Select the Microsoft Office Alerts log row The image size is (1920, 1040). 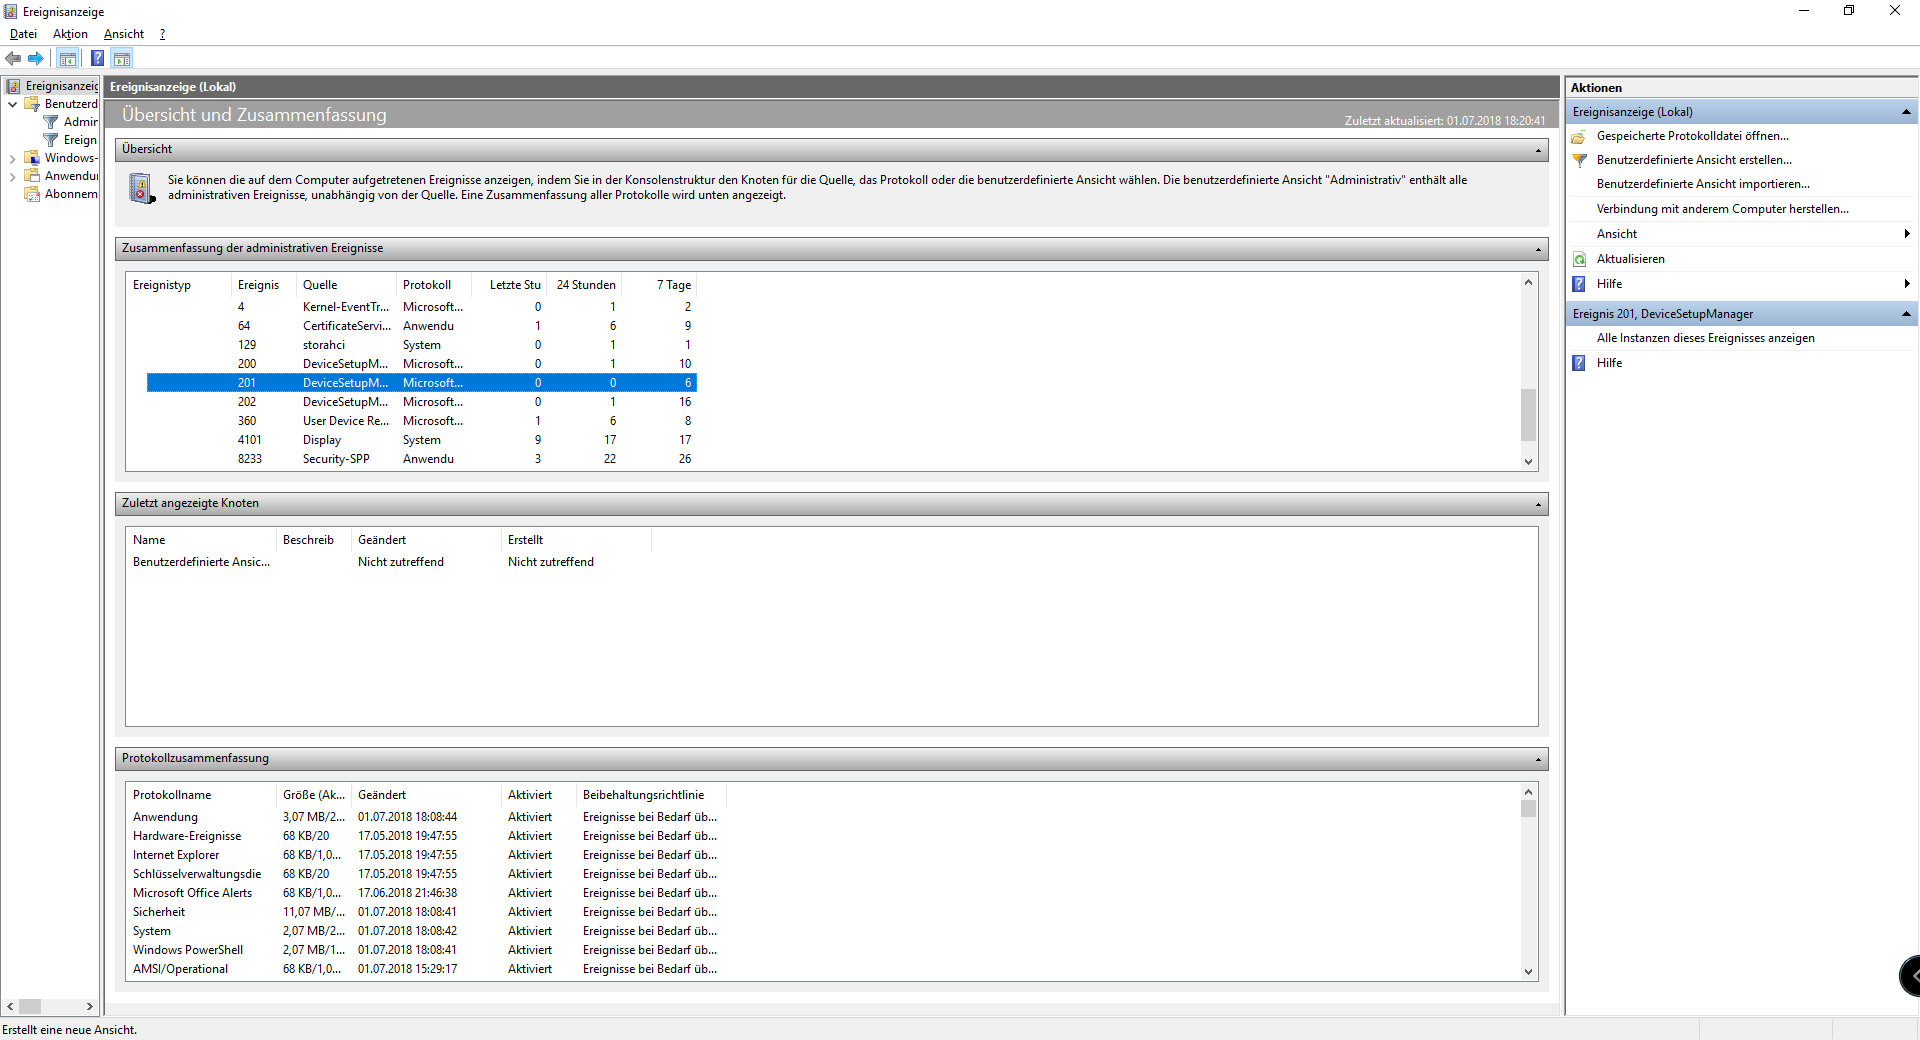[x=427, y=893]
